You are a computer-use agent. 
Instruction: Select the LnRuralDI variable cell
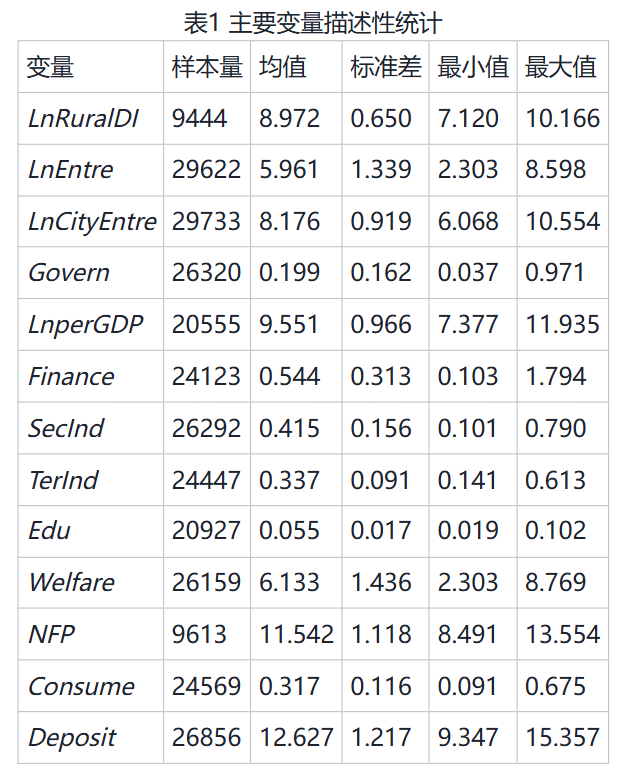(83, 118)
